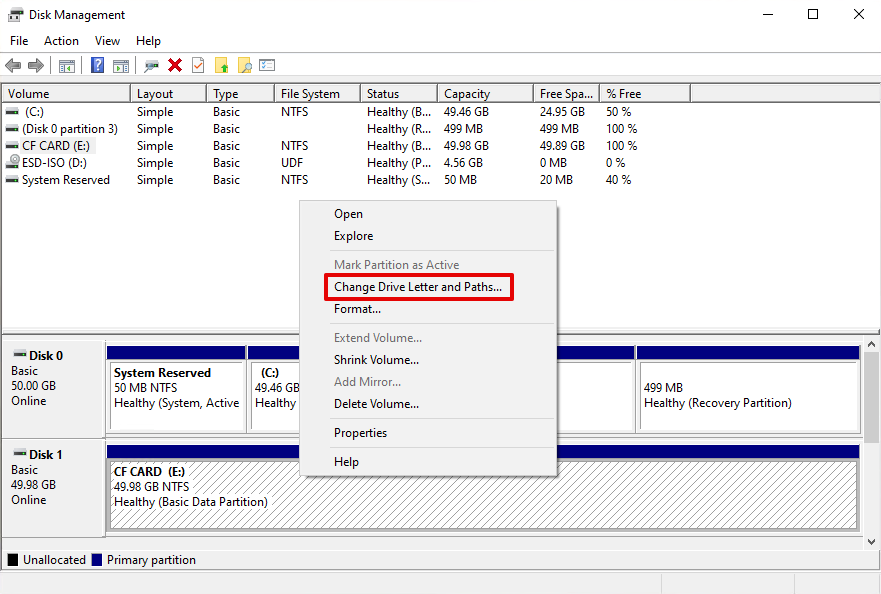Select the (C:) 49.46 GB partition block

(x=274, y=389)
